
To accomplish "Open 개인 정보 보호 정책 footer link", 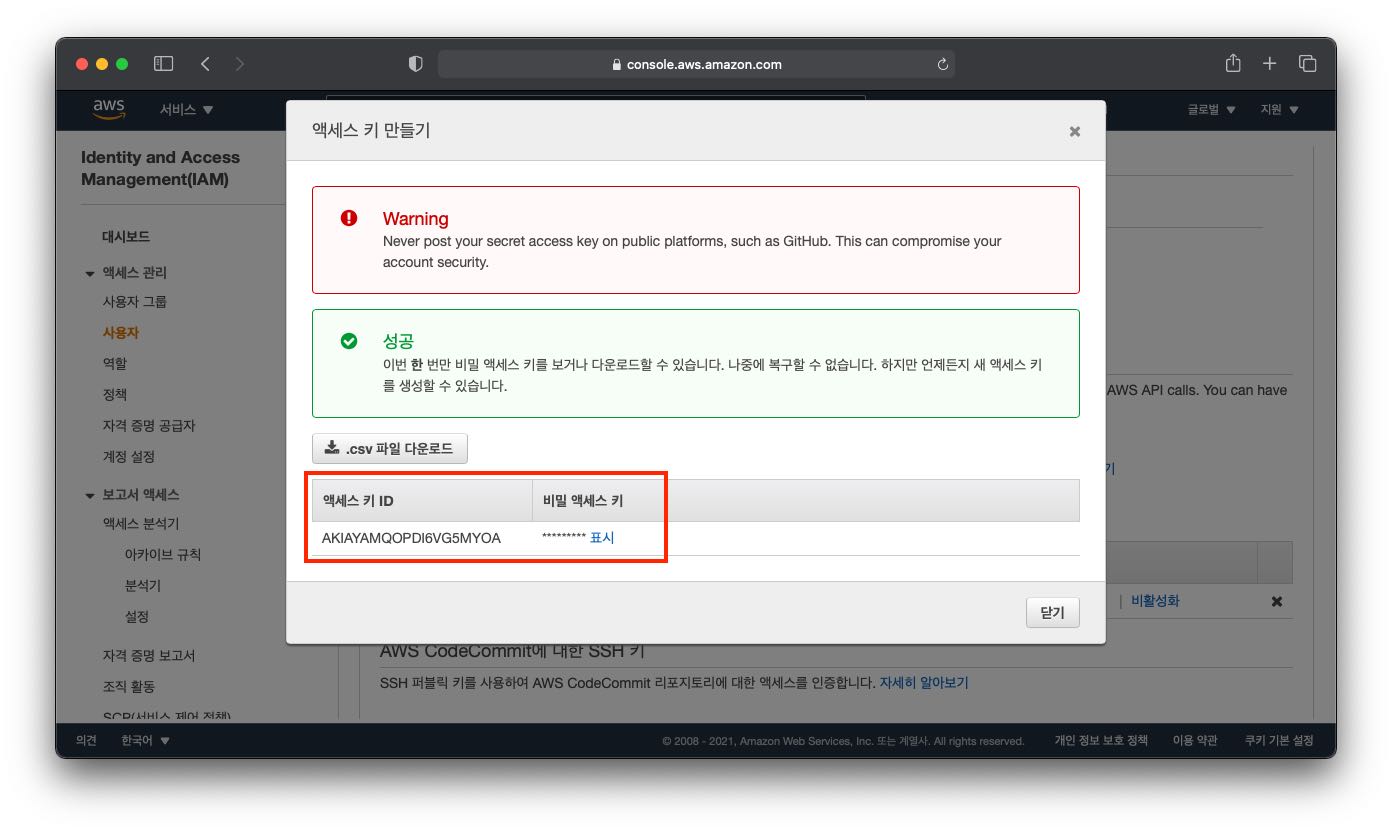I will (x=1101, y=741).
